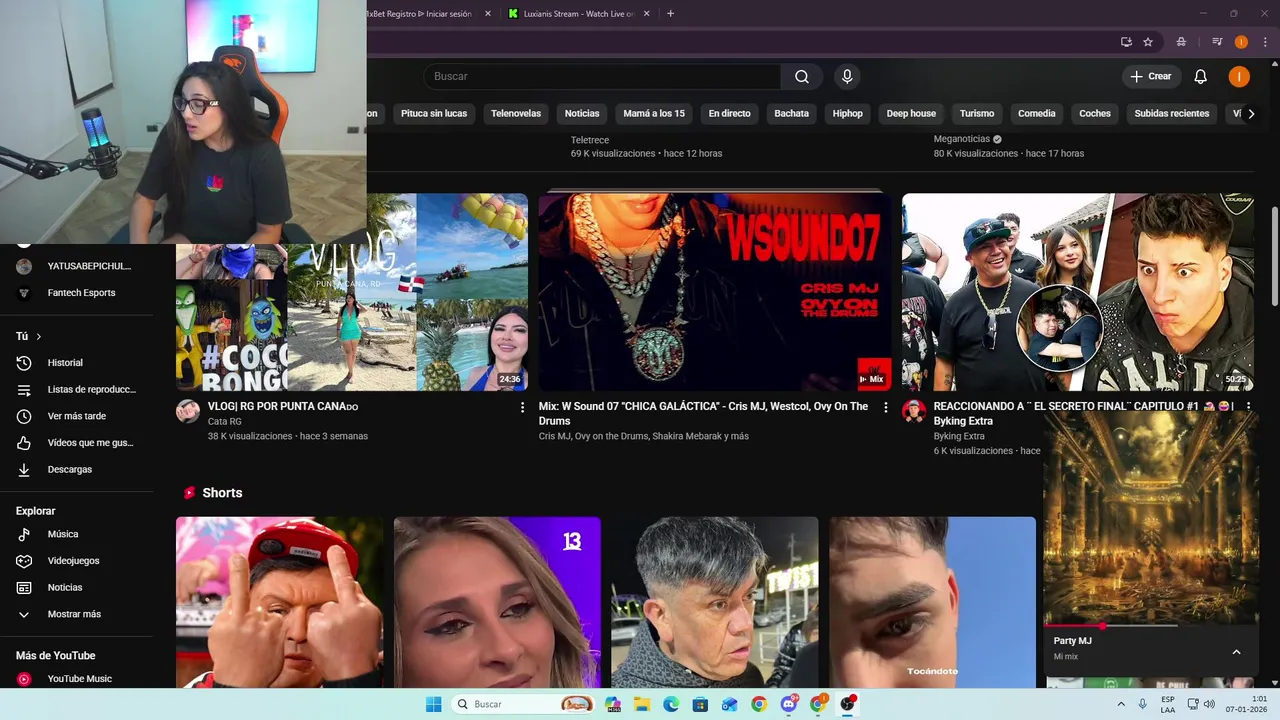Open the YouTube account avatar menu
Screen dimensions: 1280x720
(x=1239, y=77)
